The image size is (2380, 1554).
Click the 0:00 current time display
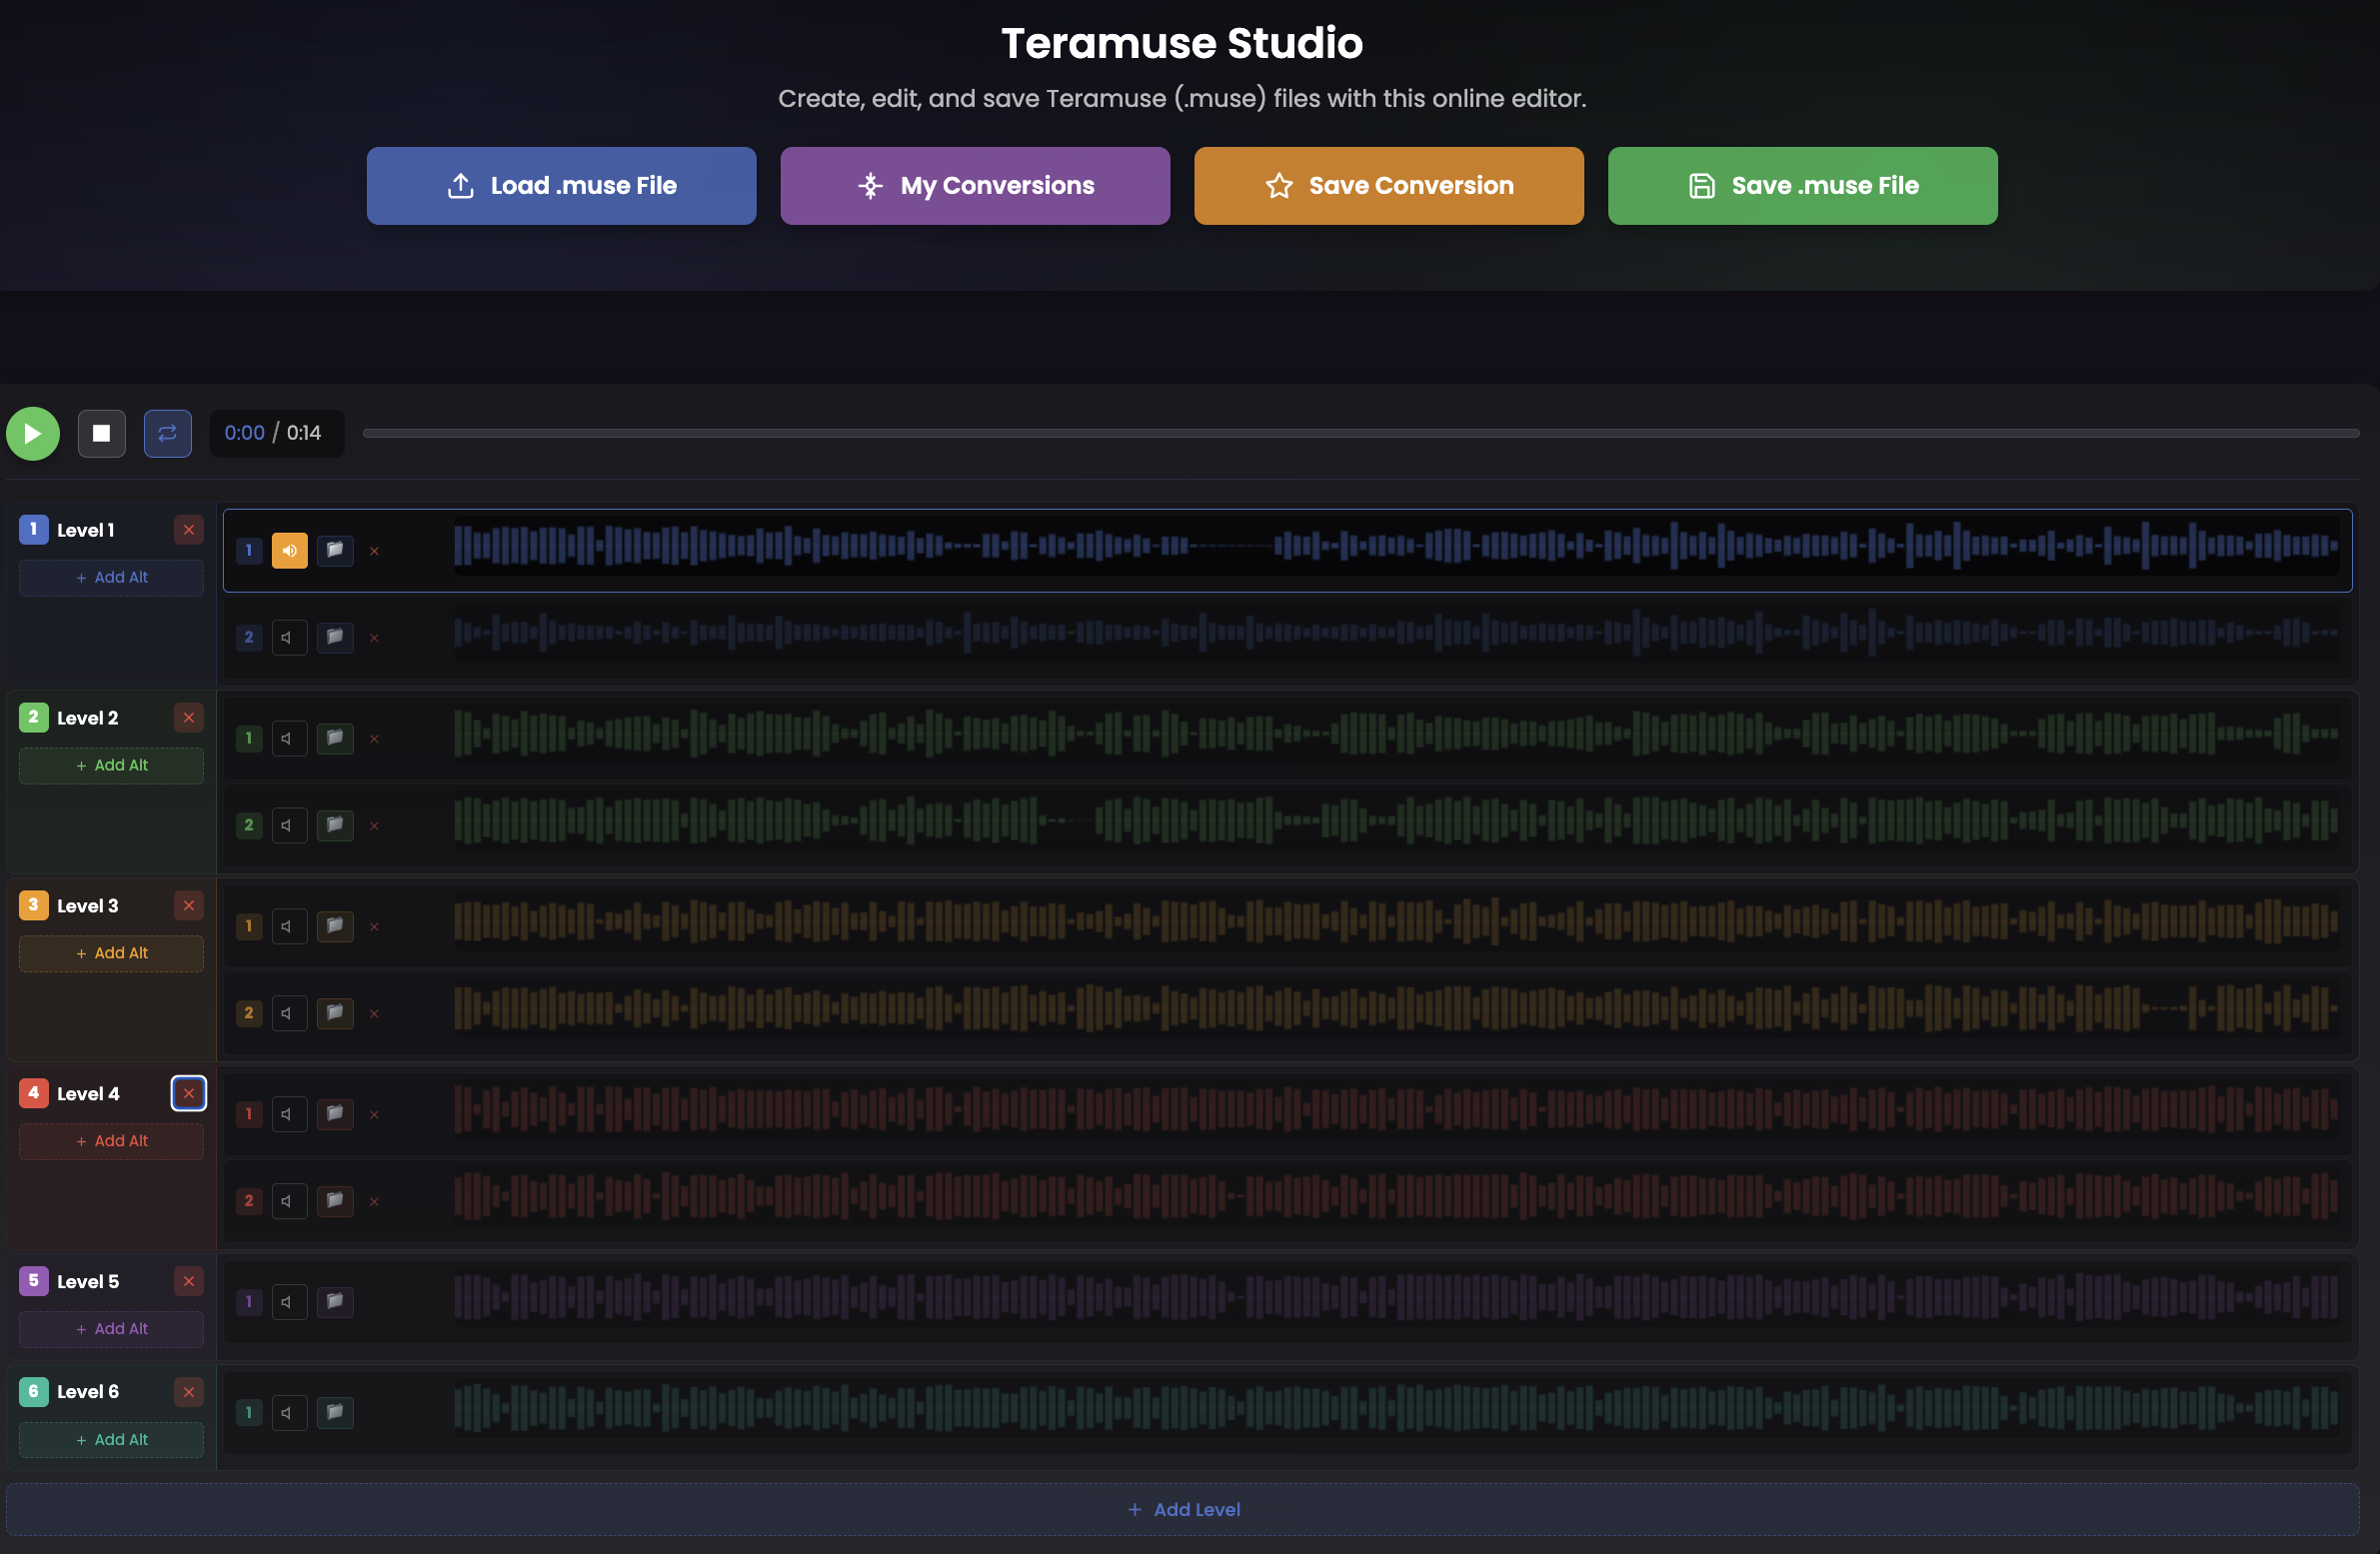click(245, 433)
